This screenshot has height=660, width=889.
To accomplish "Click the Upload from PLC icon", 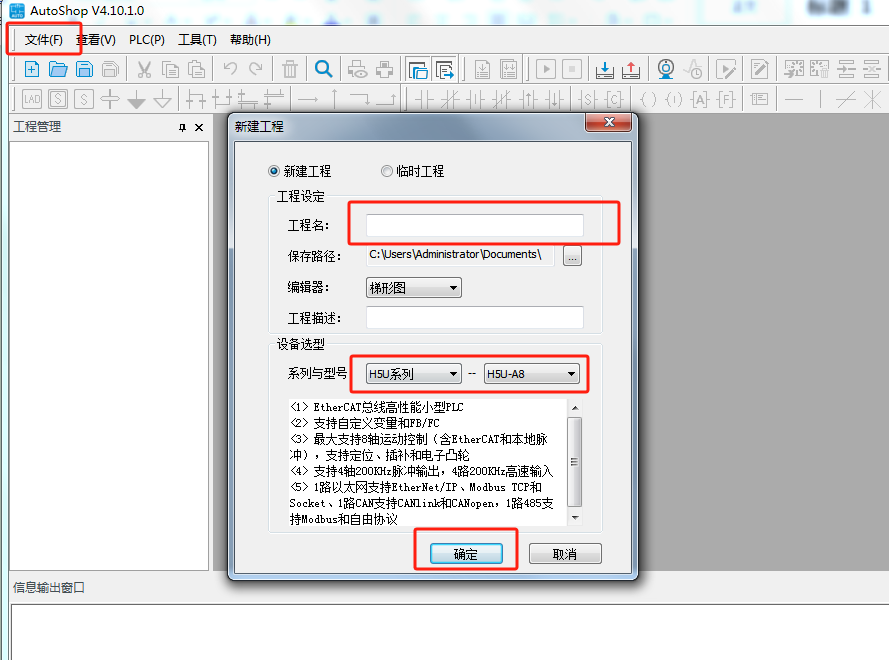I will click(x=630, y=69).
